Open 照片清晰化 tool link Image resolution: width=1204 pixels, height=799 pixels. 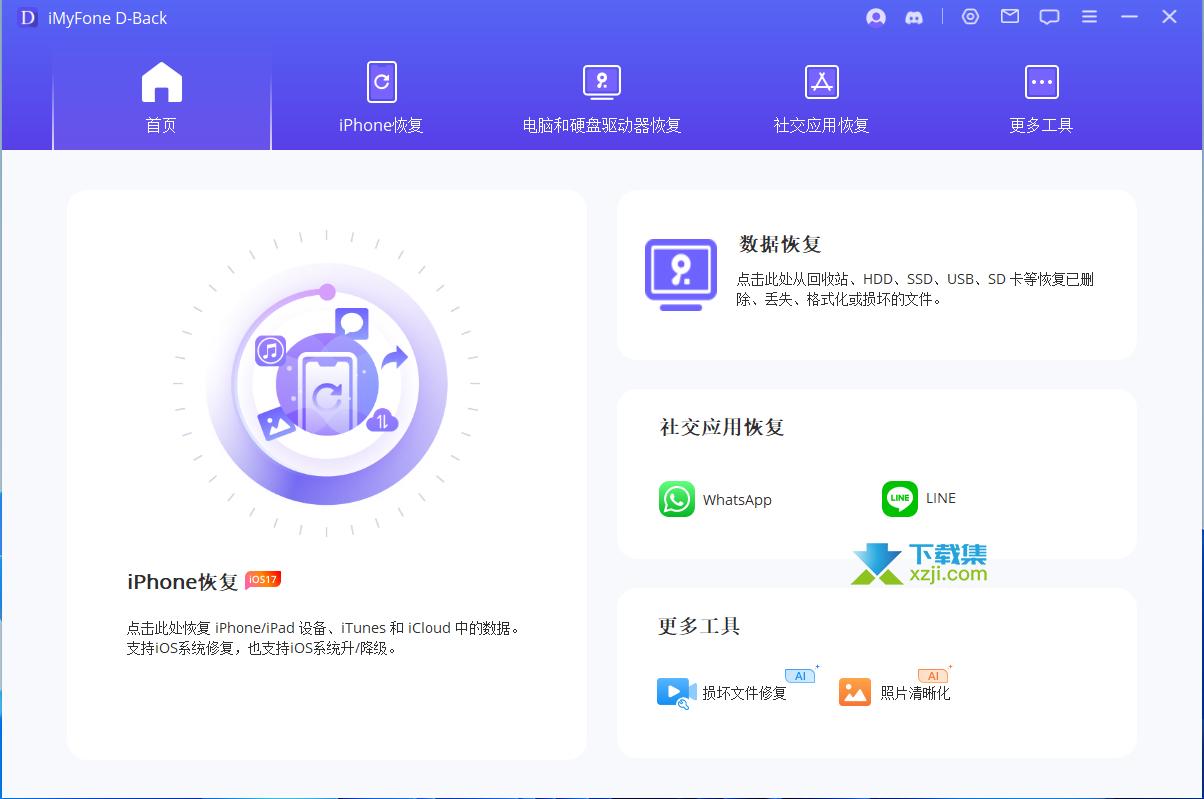pos(915,693)
